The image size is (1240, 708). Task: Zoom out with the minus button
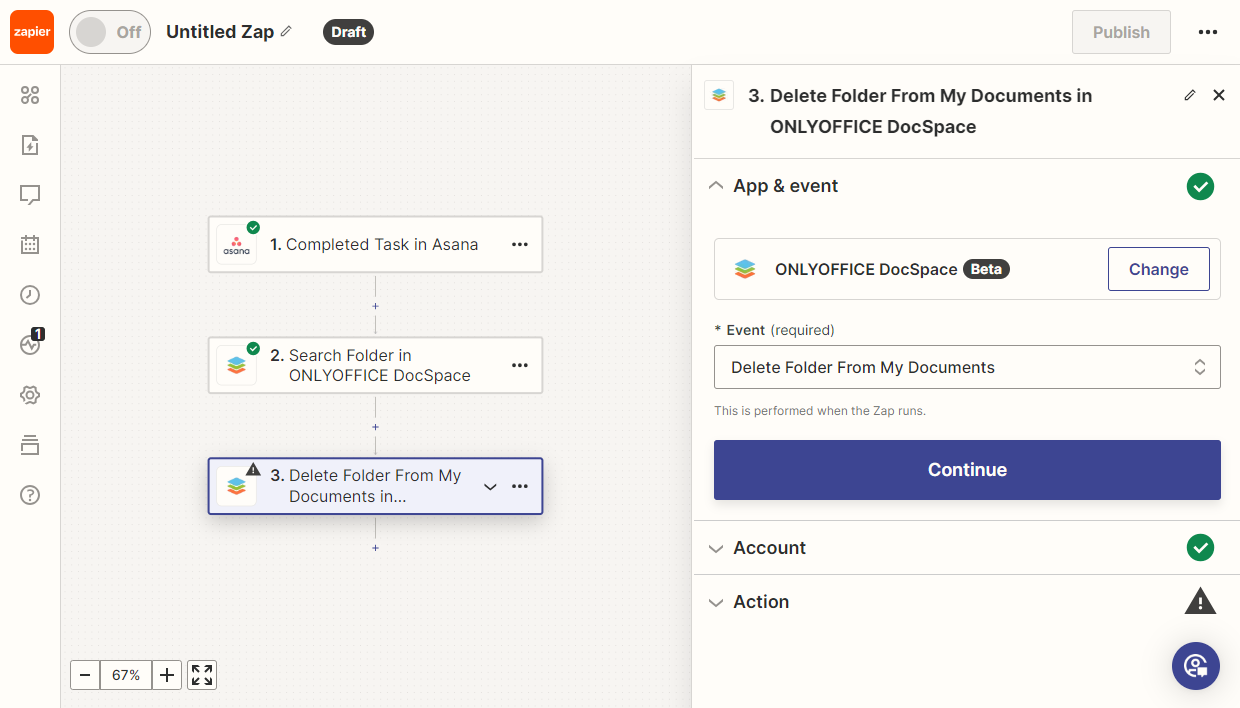pyautogui.click(x=85, y=675)
